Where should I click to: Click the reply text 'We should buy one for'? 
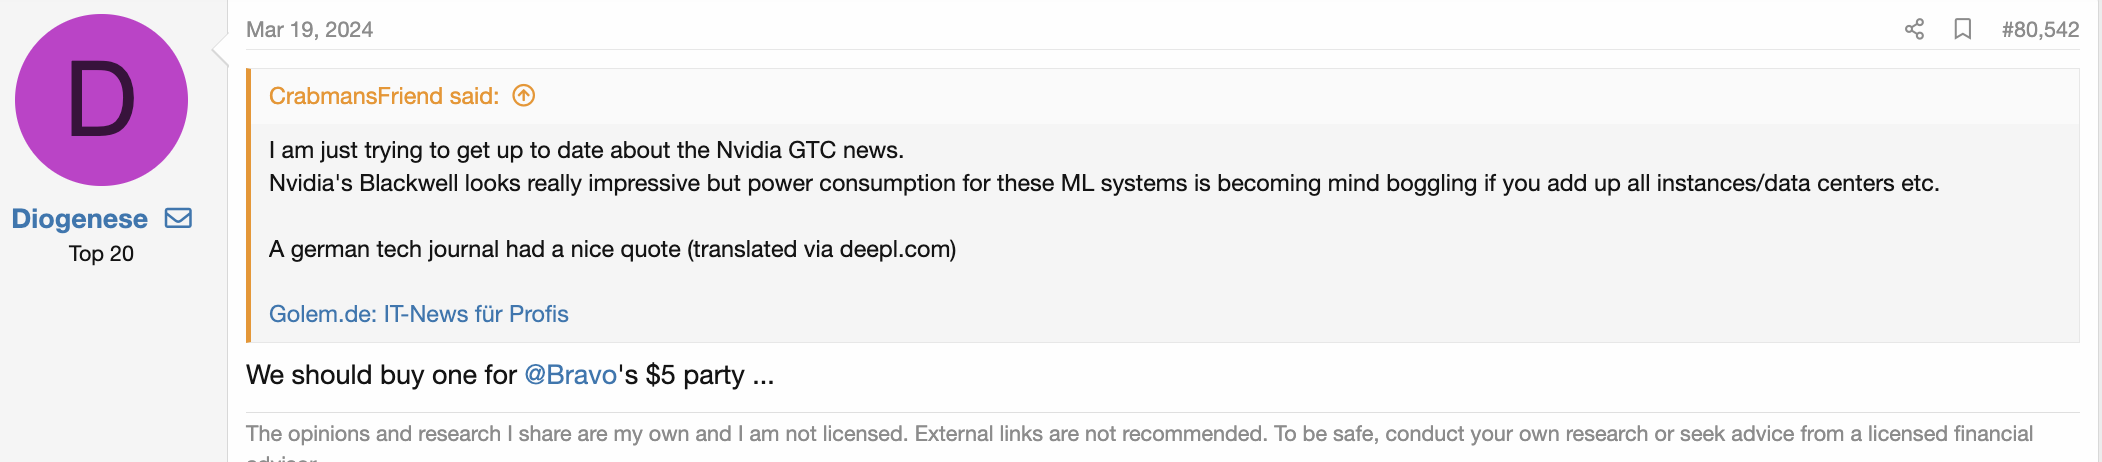pyautogui.click(x=381, y=375)
